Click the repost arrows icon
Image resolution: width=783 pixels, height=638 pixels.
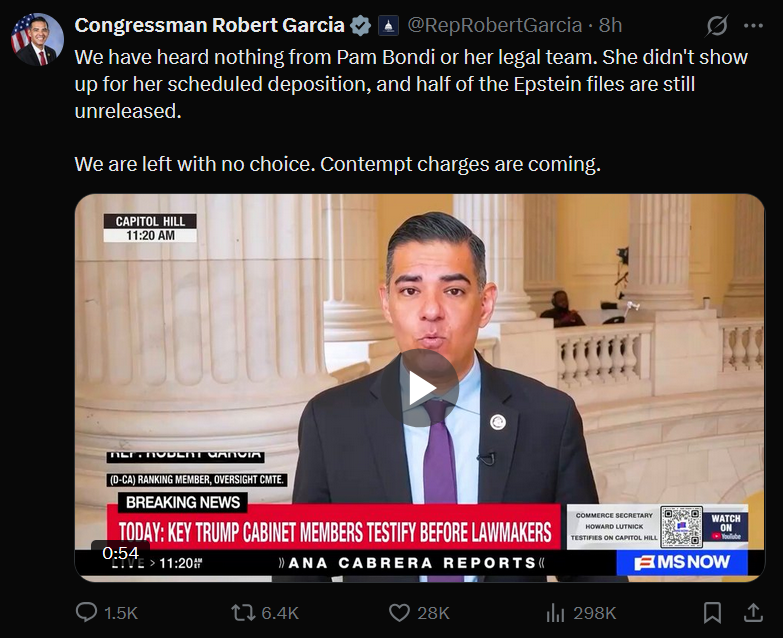(x=243, y=613)
